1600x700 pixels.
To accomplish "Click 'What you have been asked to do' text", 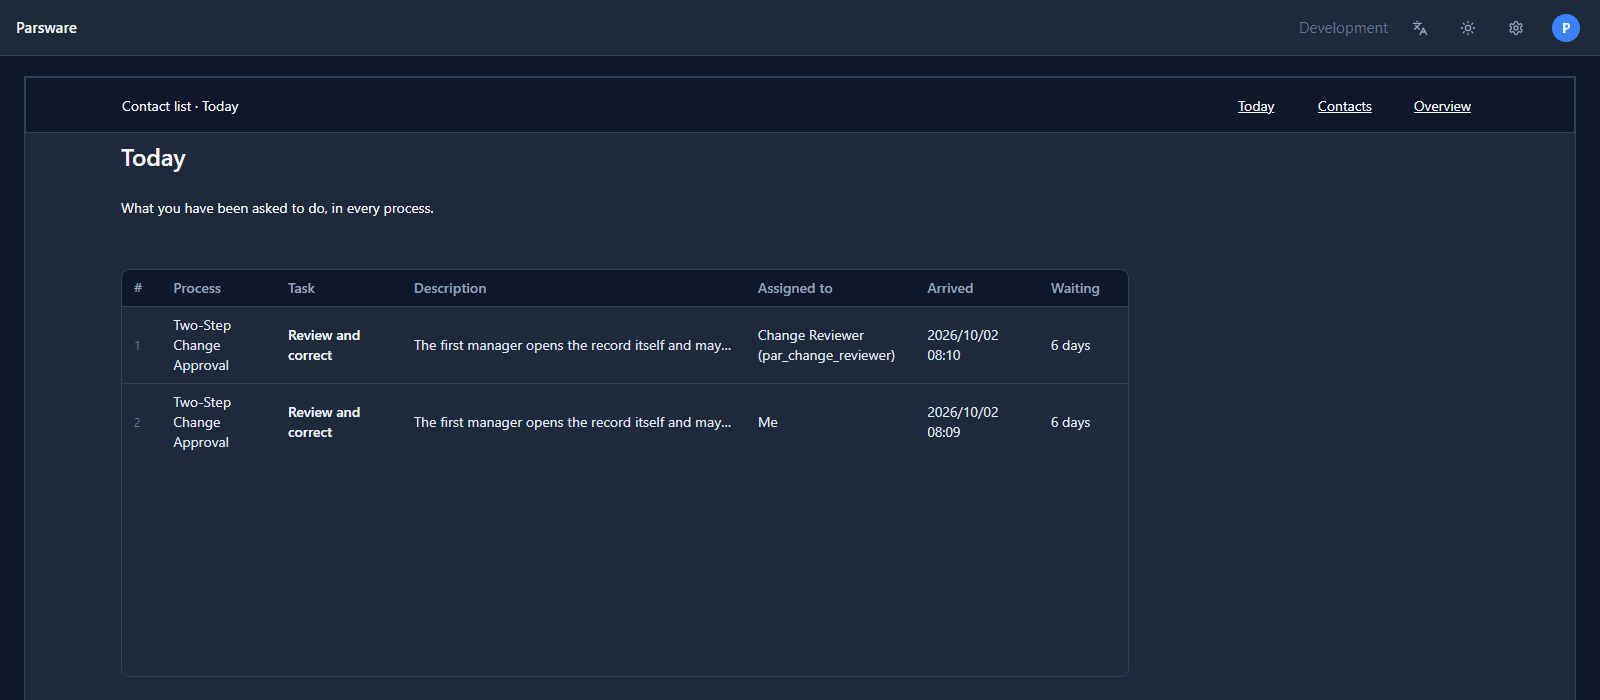I will pyautogui.click(x=277, y=208).
